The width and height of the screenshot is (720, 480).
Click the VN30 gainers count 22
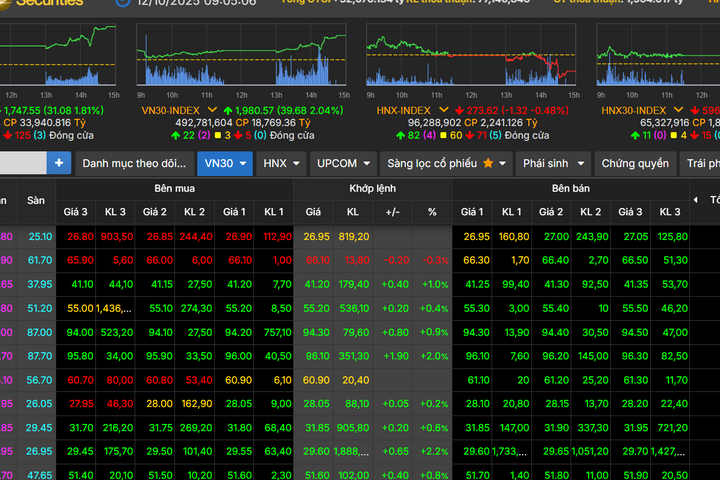pos(189,136)
